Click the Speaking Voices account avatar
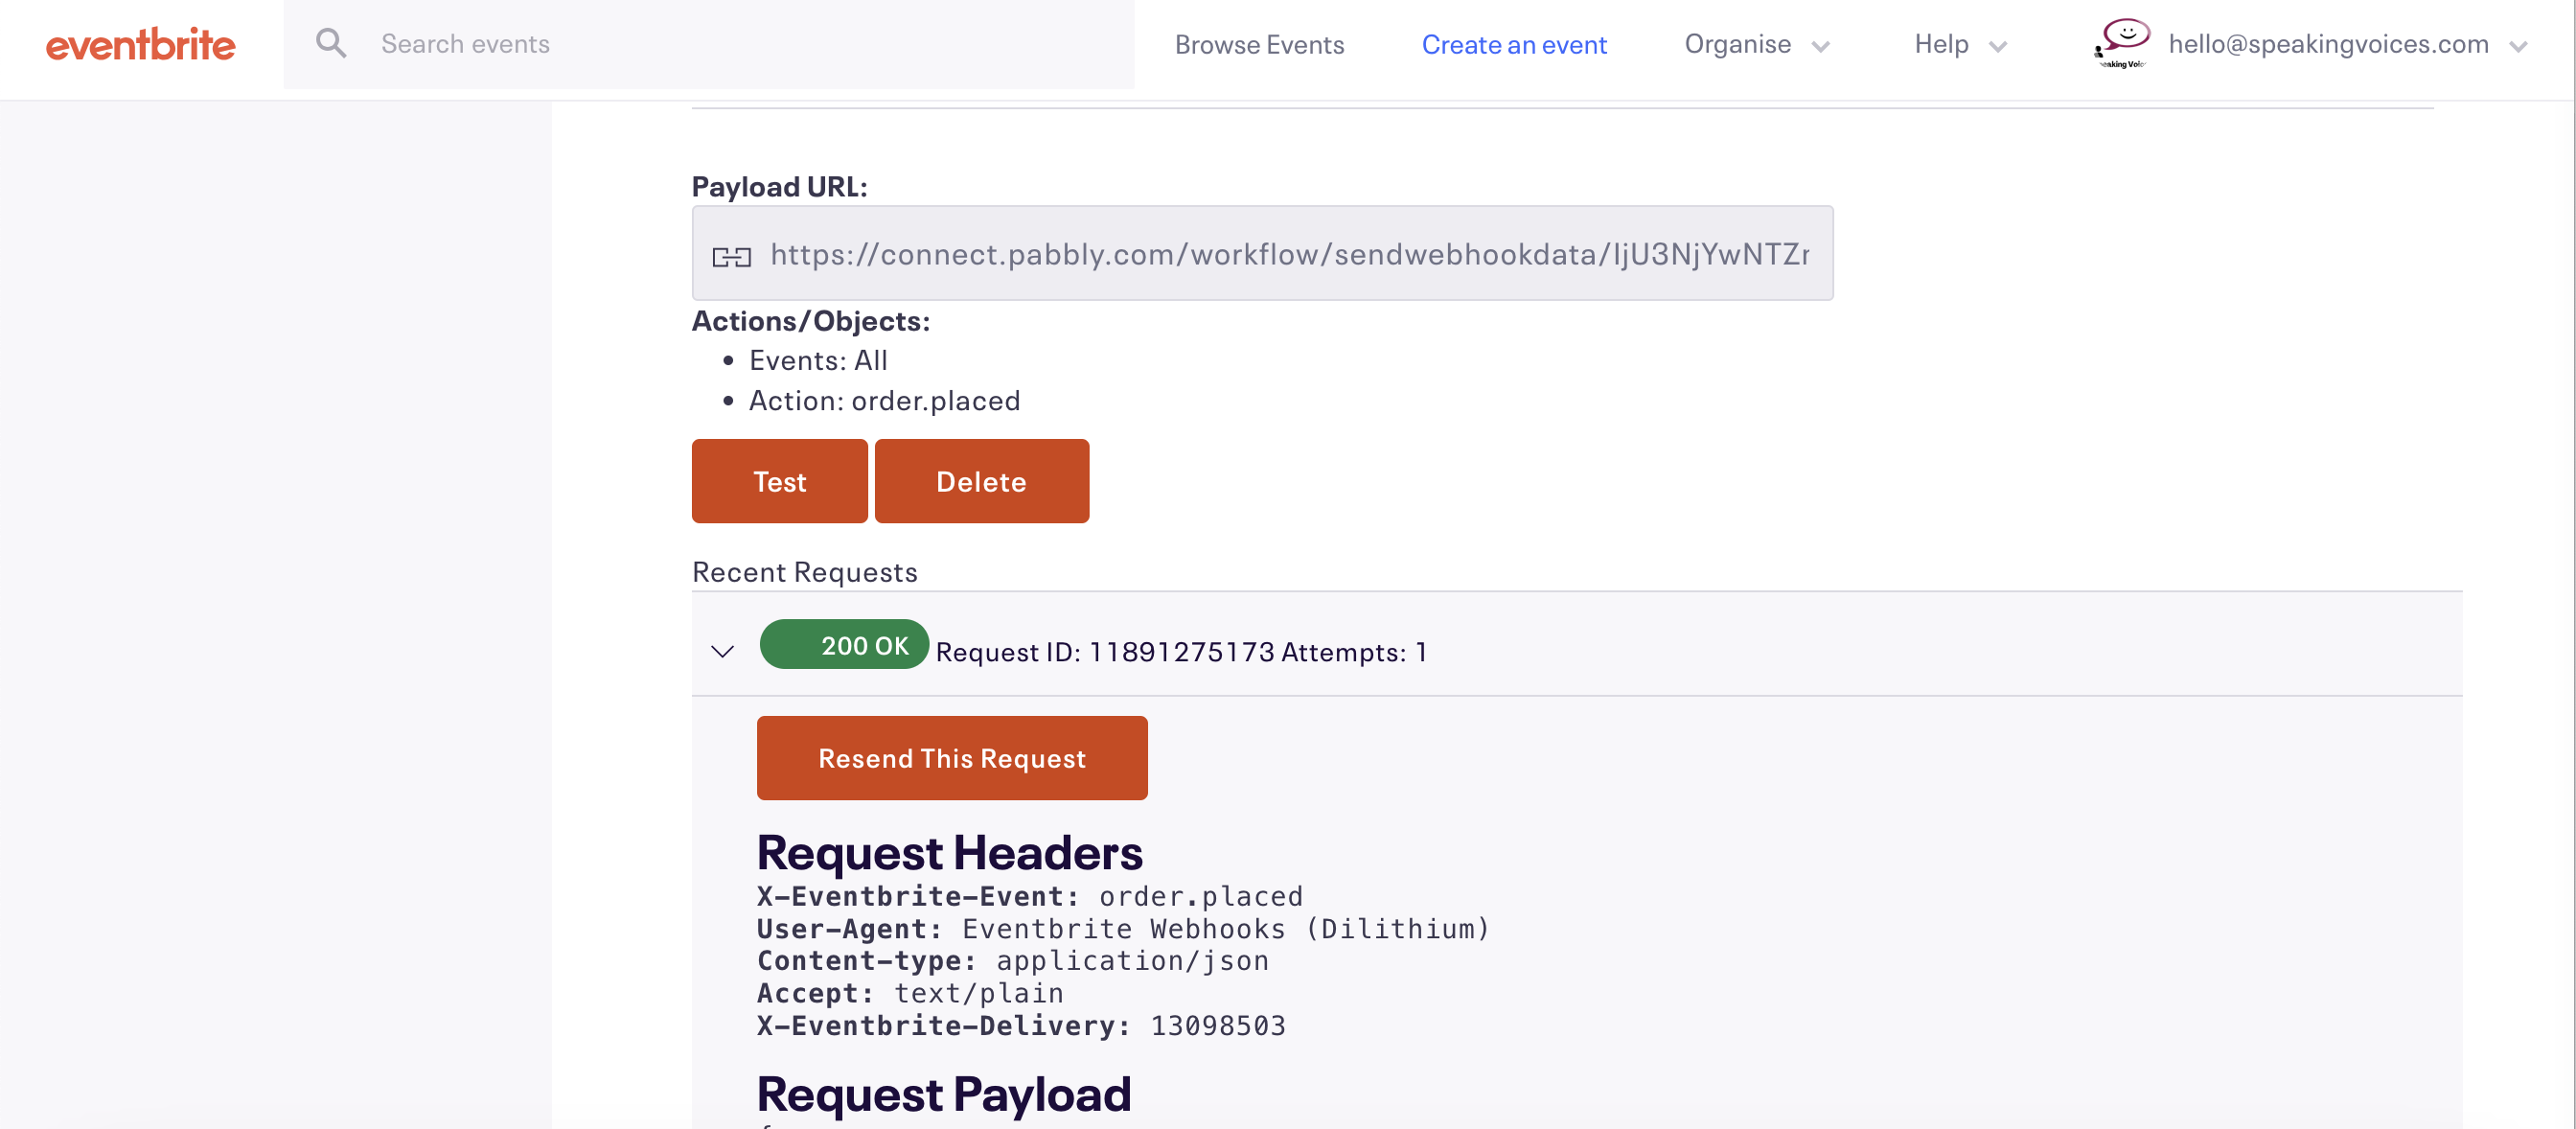The width and height of the screenshot is (2576, 1129). coord(2121,44)
